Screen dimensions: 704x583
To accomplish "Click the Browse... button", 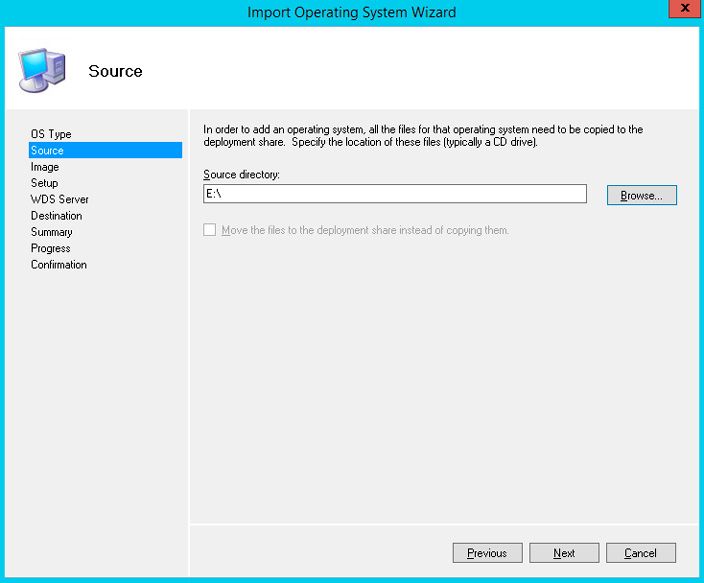I will (641, 195).
